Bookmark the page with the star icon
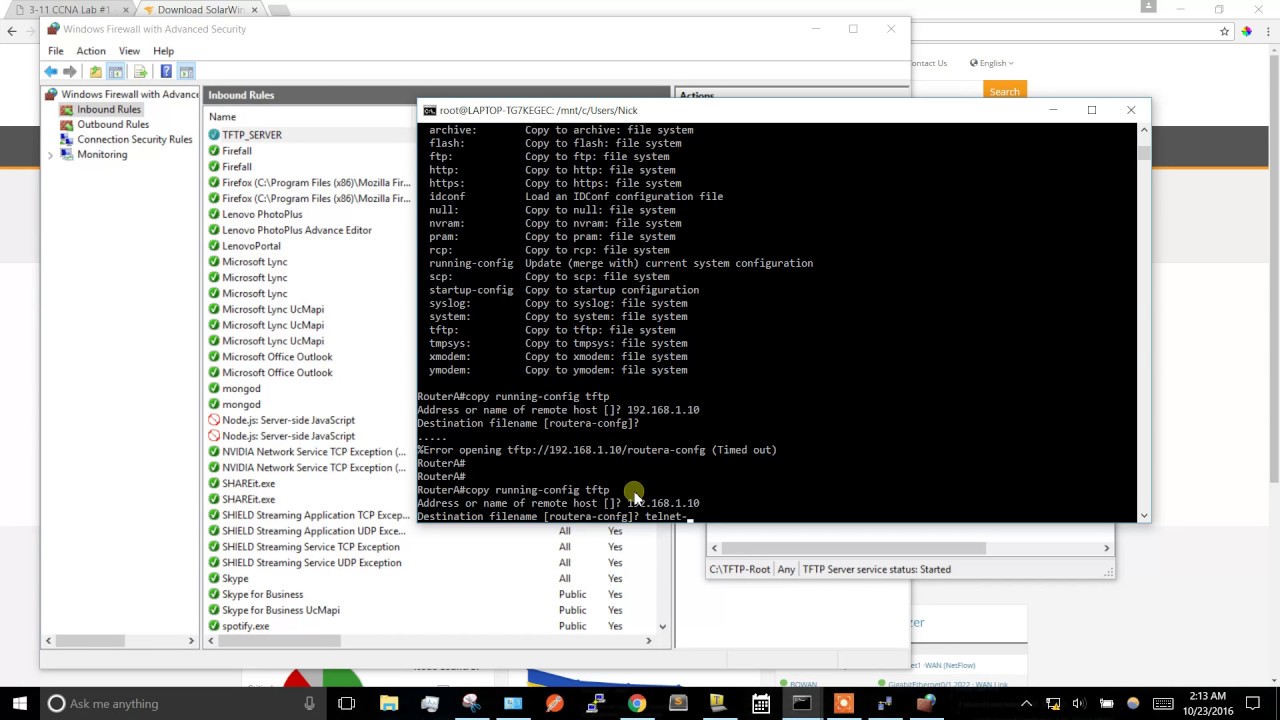The height and width of the screenshot is (720, 1280). pos(1224,31)
